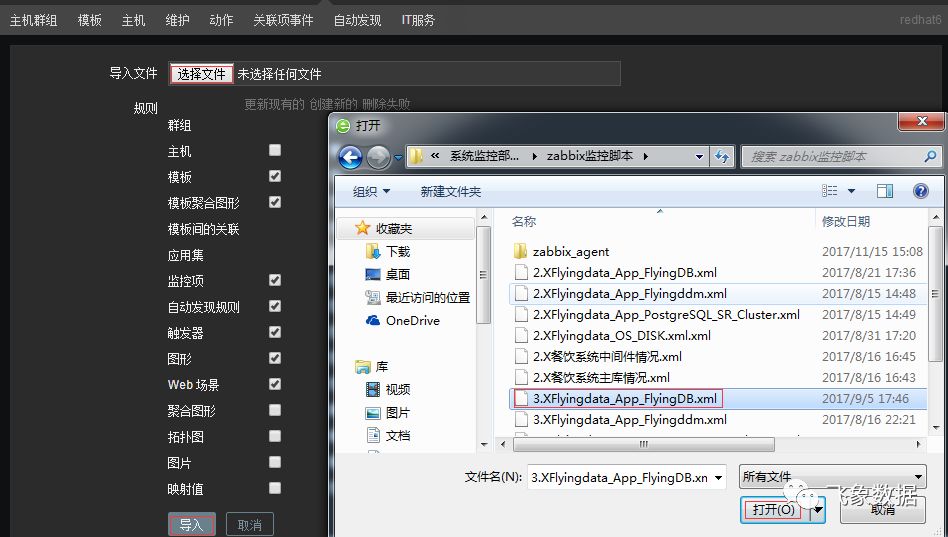Select file 3.XFlyingdata_App_FlyingDB.xml
This screenshot has width=948, height=537.
[617, 399]
